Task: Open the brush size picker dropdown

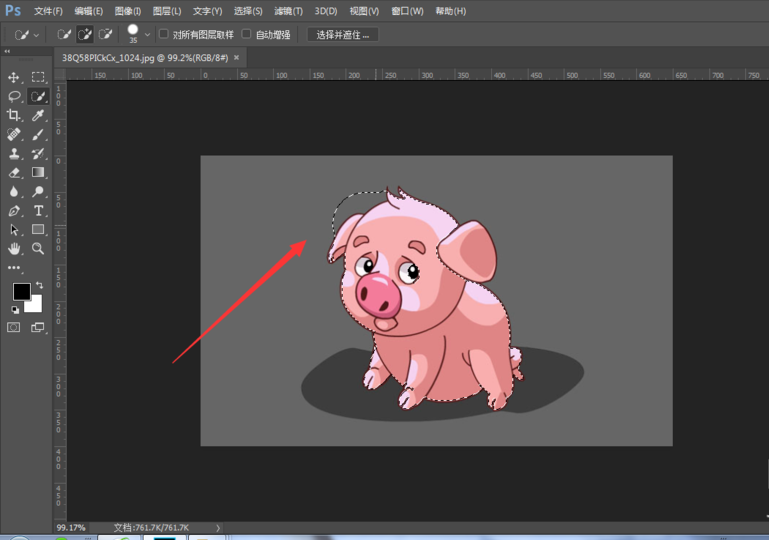Action: point(148,34)
